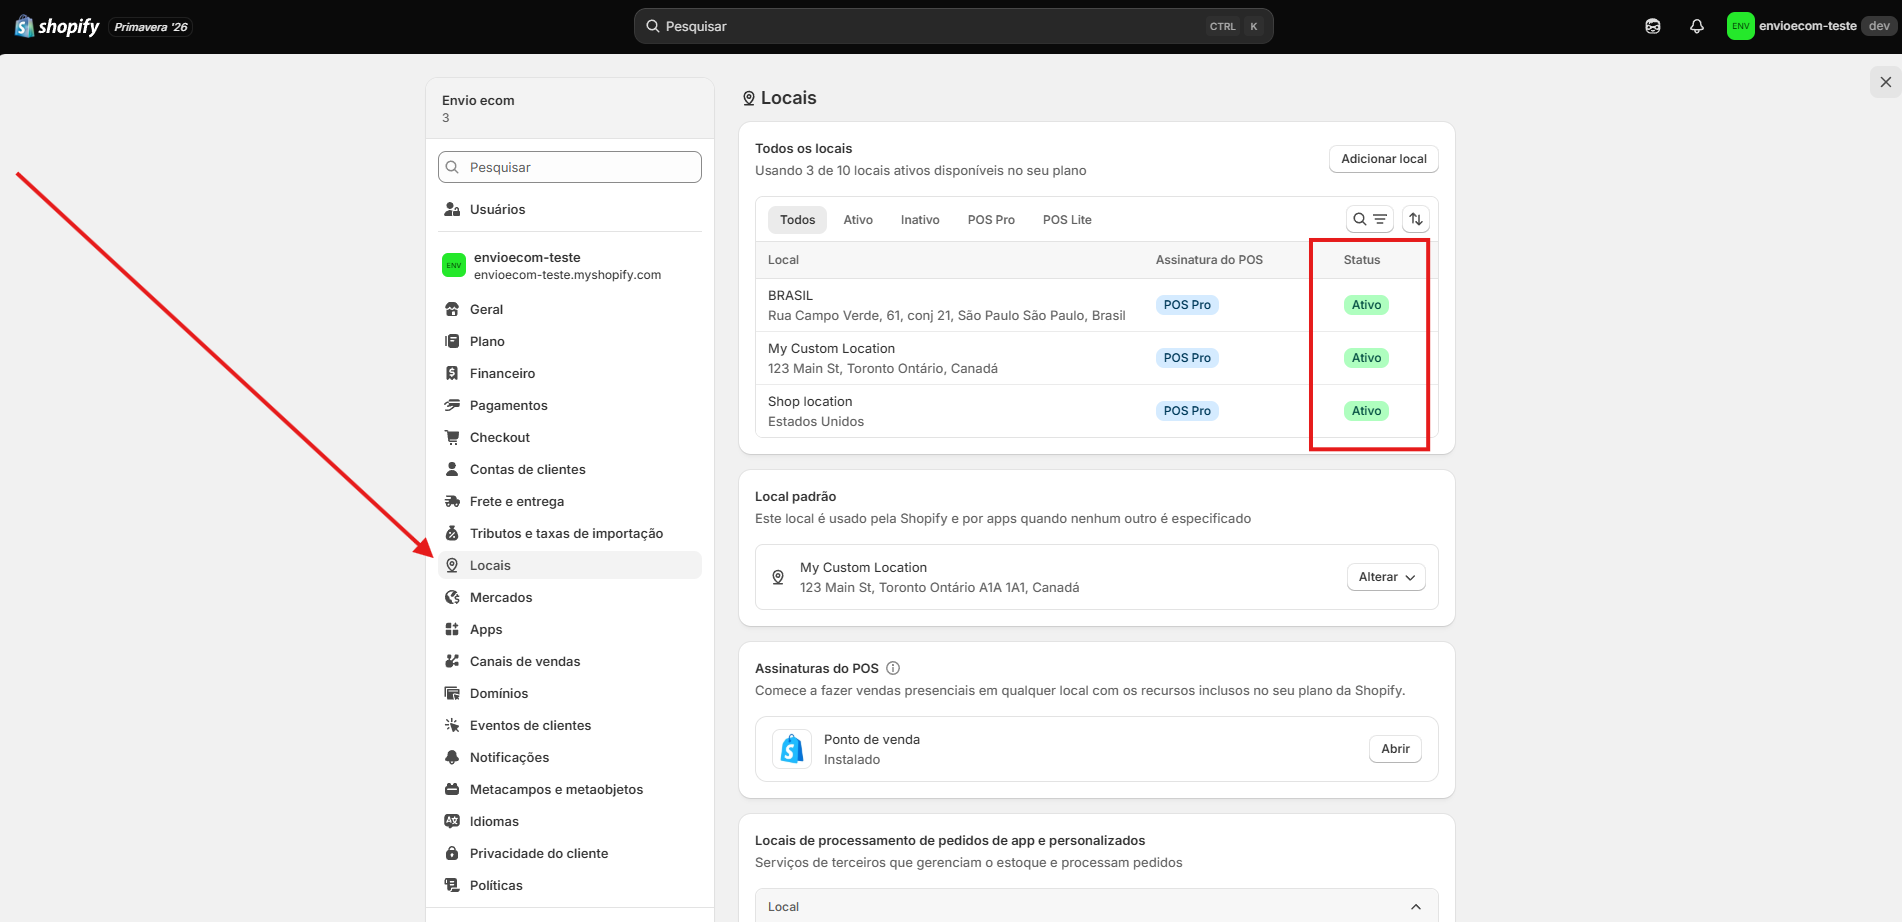Click the Geral store icon in the sidebar

coord(452,309)
